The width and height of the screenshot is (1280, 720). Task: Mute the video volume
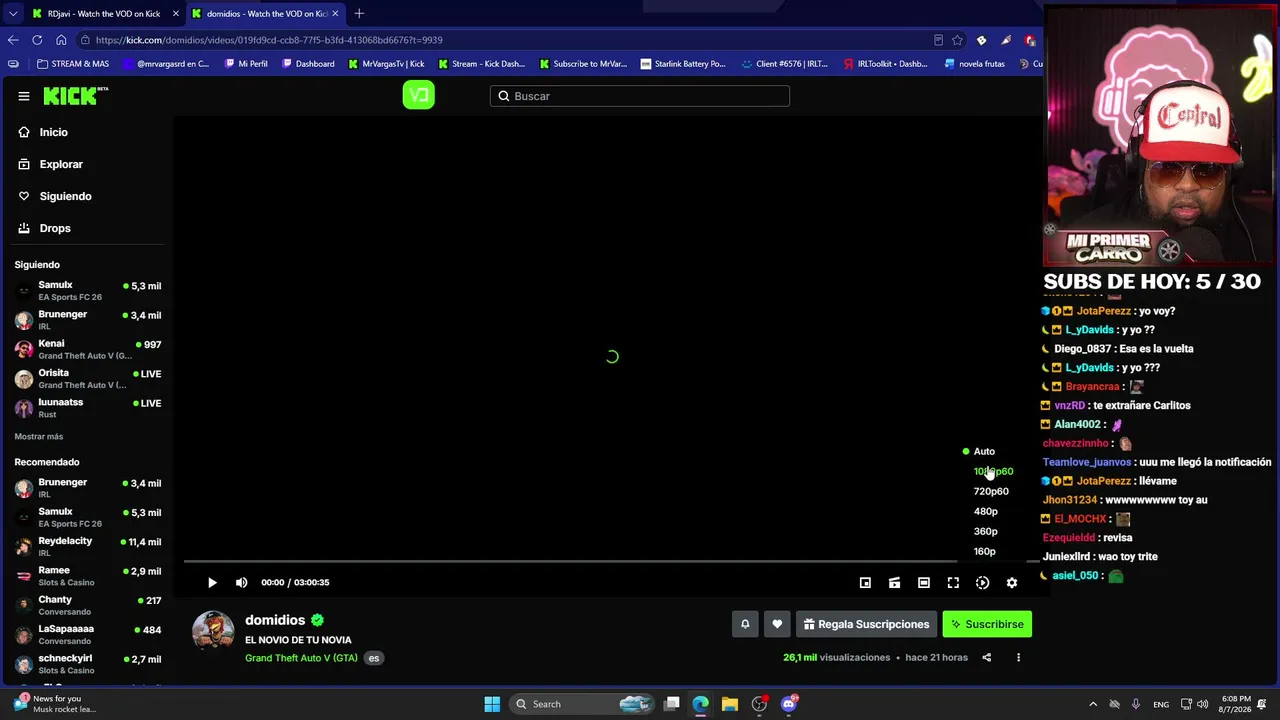(x=241, y=582)
